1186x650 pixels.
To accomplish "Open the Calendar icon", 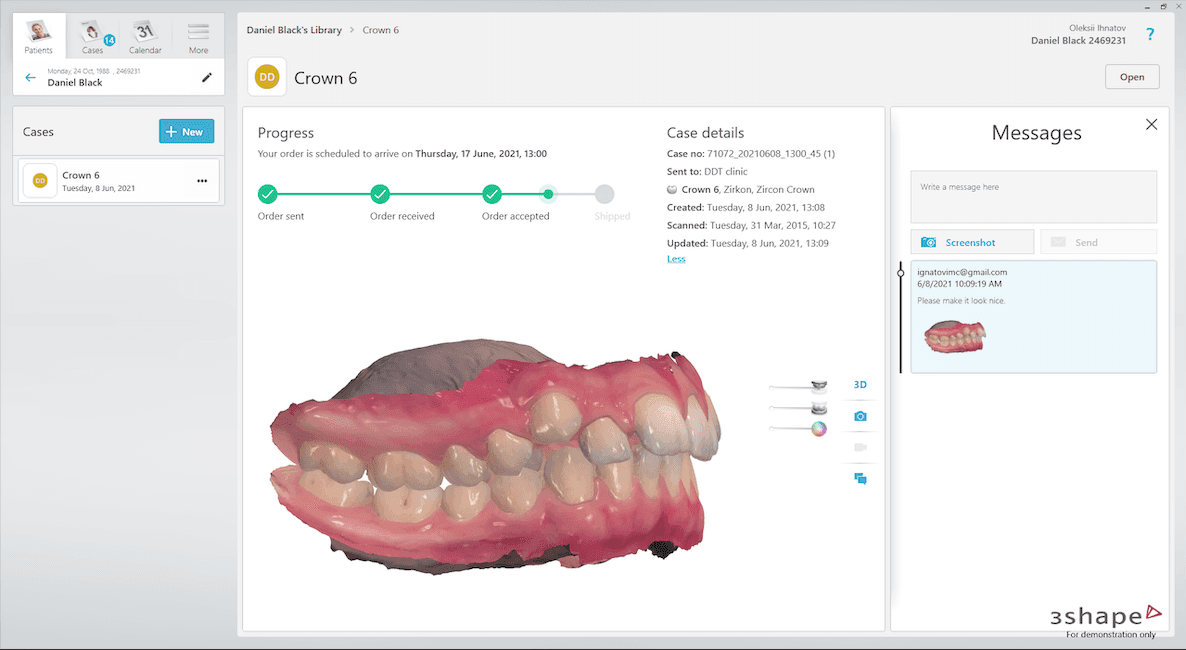I will point(145,36).
